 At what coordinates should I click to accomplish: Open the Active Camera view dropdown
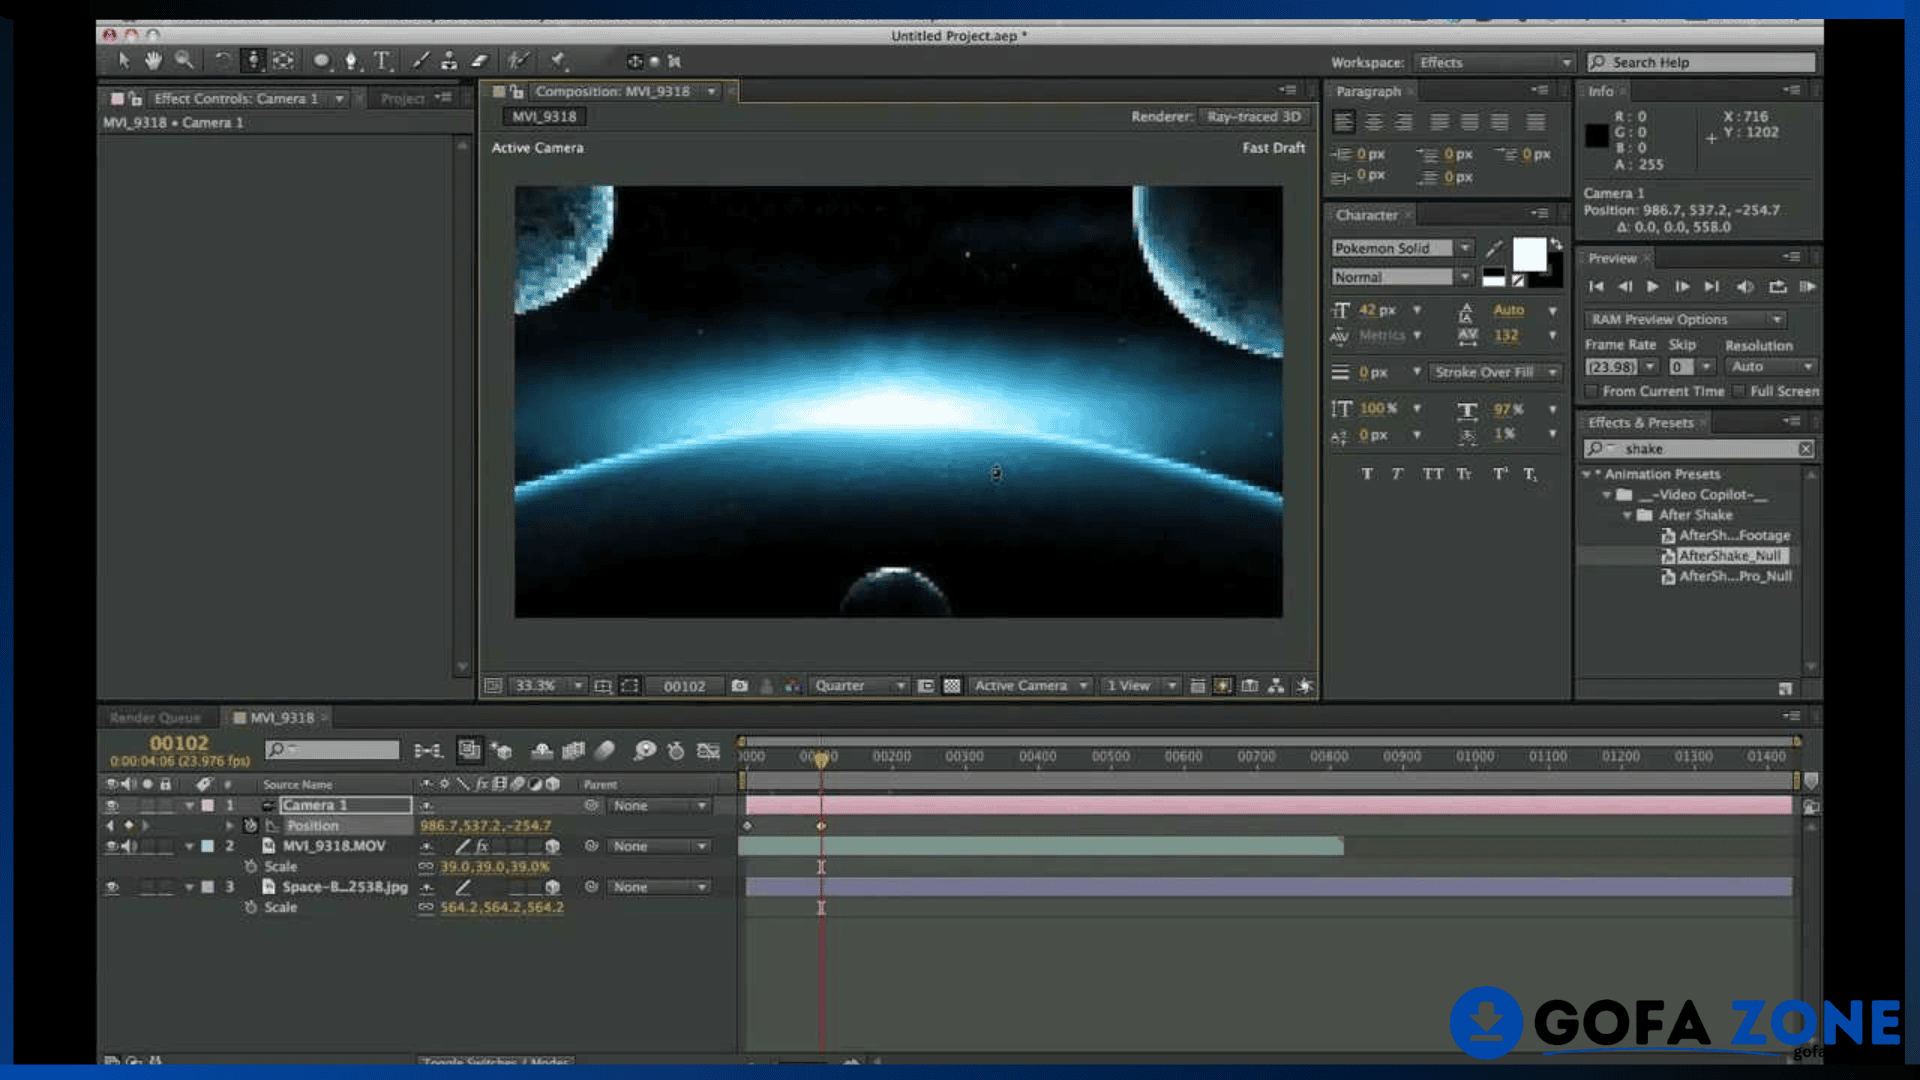1030,686
